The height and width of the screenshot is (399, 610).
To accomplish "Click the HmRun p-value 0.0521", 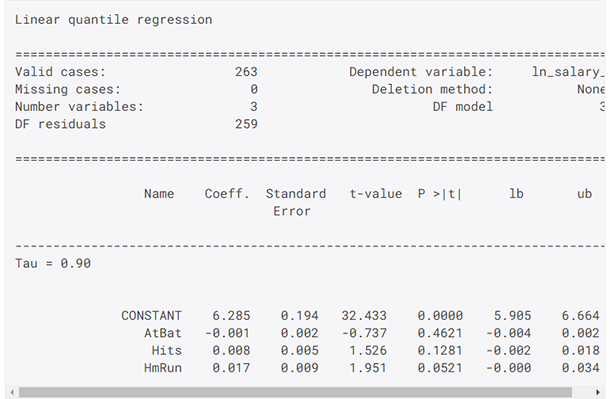I will (440, 368).
